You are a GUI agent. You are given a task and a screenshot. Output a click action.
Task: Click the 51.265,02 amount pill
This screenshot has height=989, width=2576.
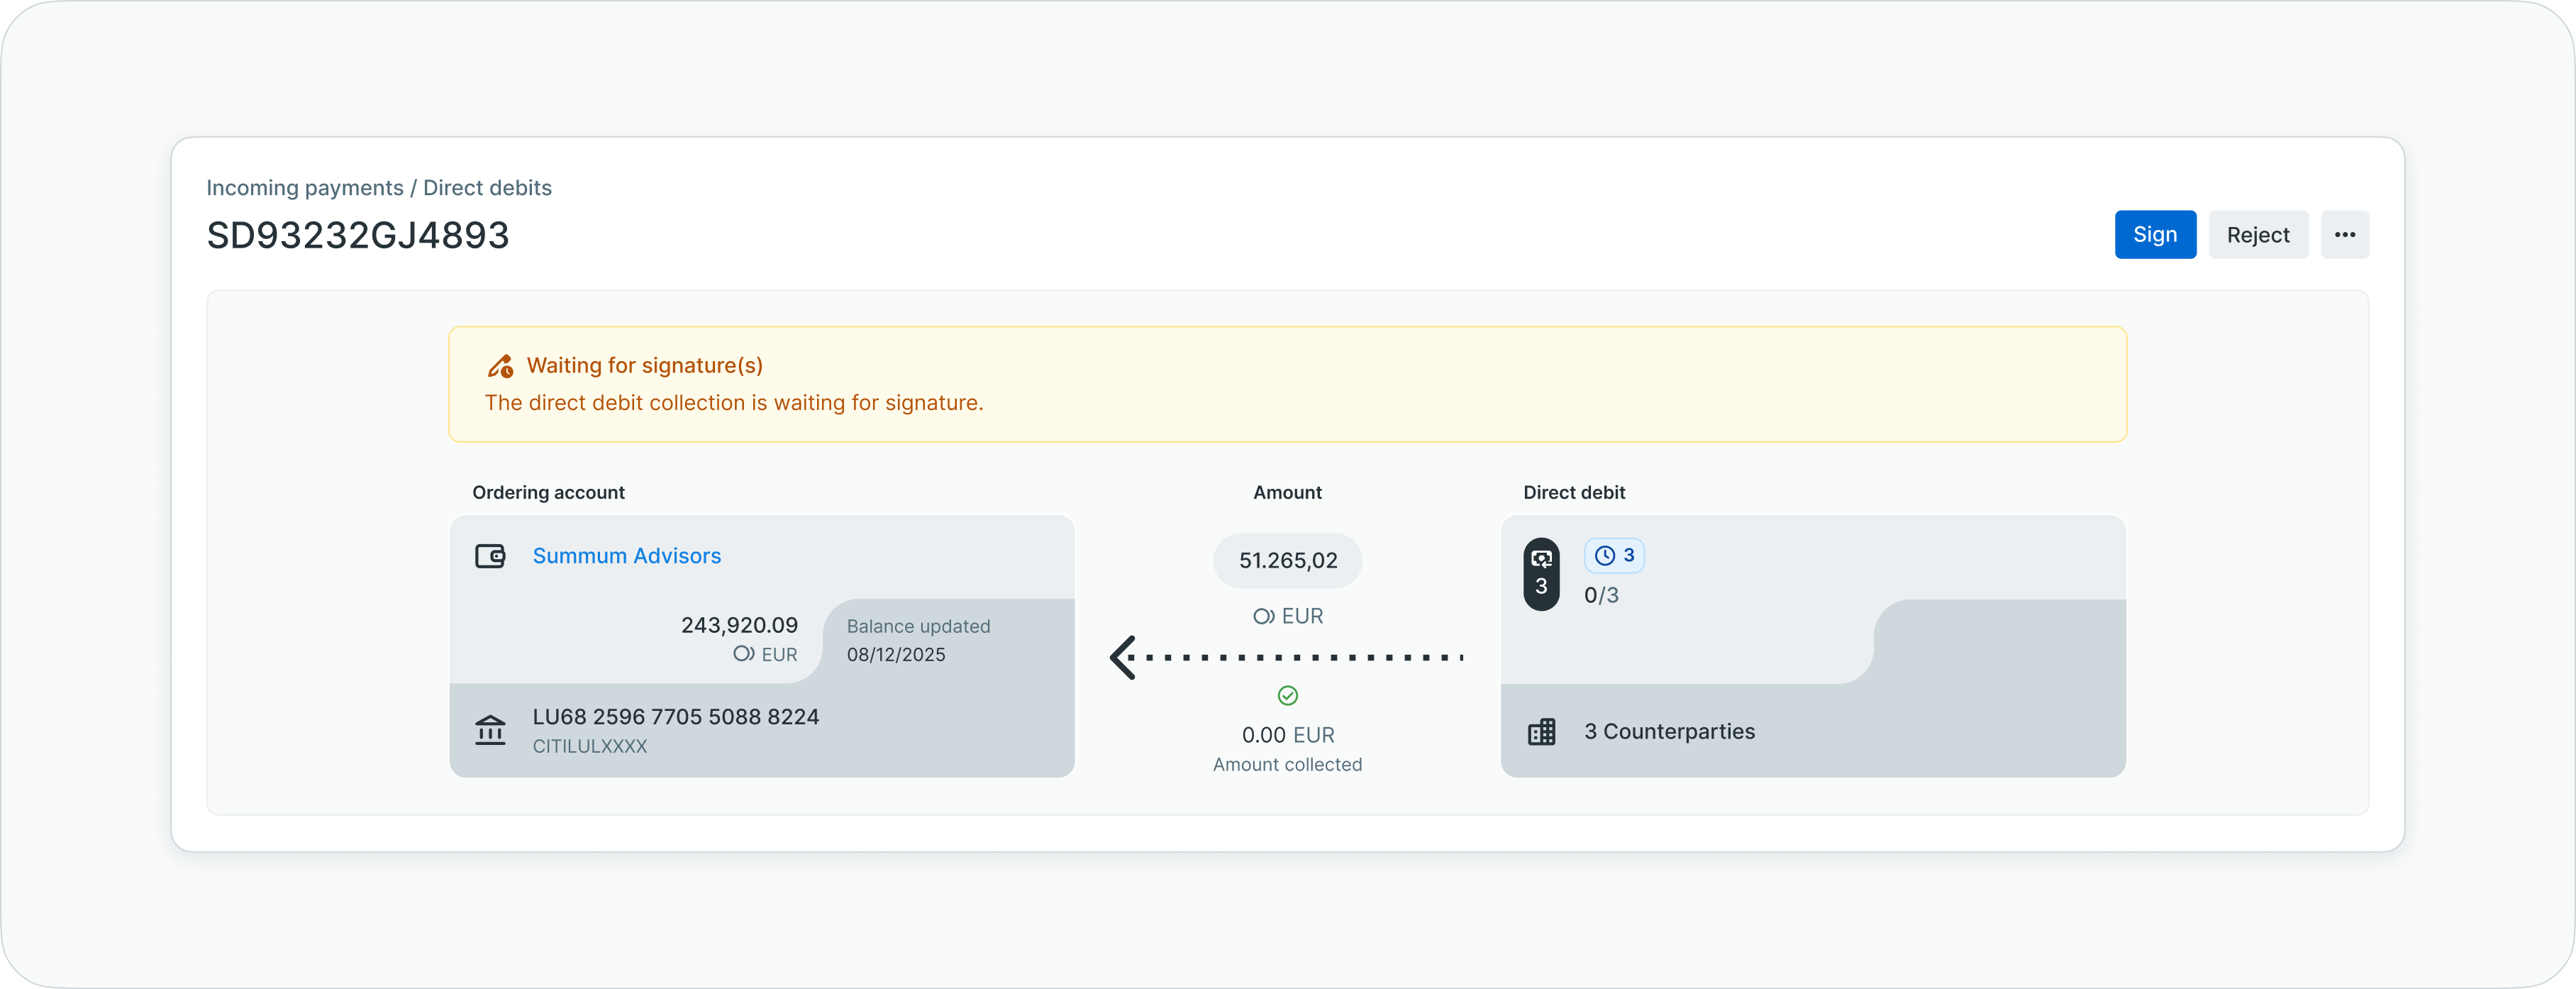[x=1287, y=561]
